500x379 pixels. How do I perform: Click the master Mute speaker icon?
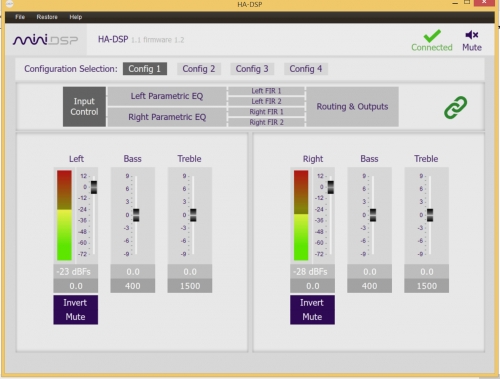tap(472, 35)
